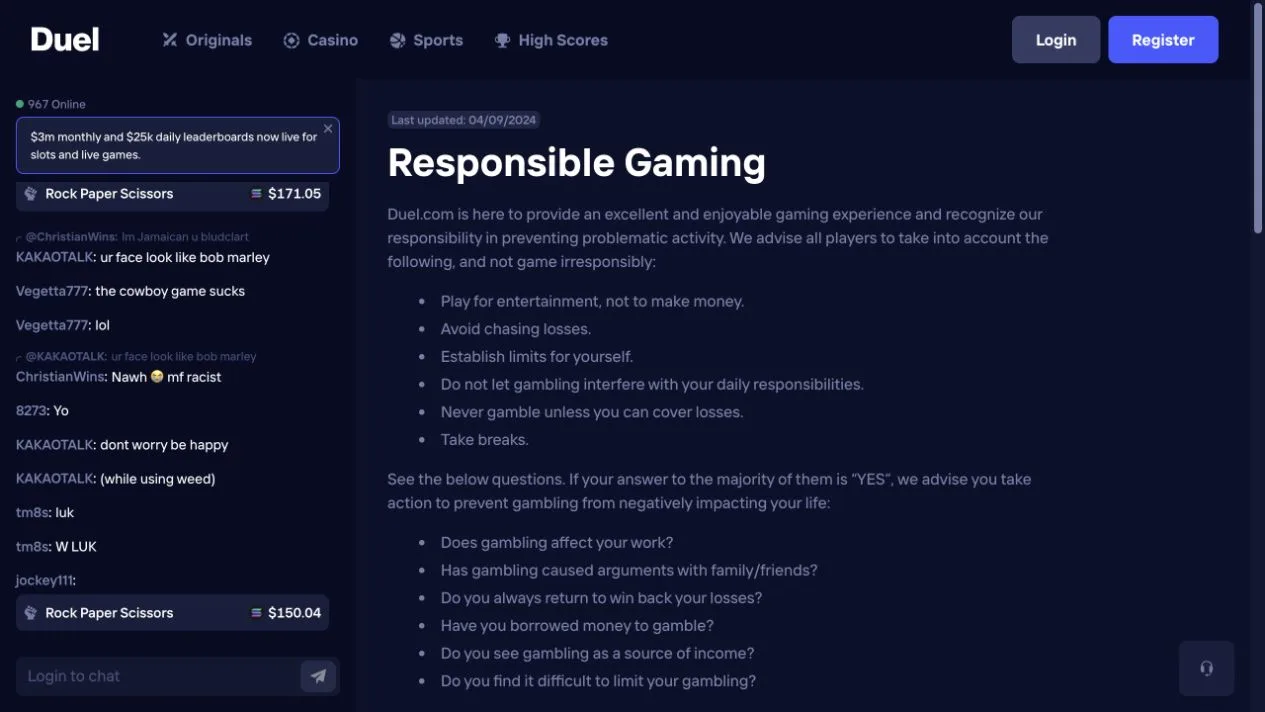Click 'Establish limits for yourself.' bullet
Viewport: 1265px width, 712px height.
(537, 357)
